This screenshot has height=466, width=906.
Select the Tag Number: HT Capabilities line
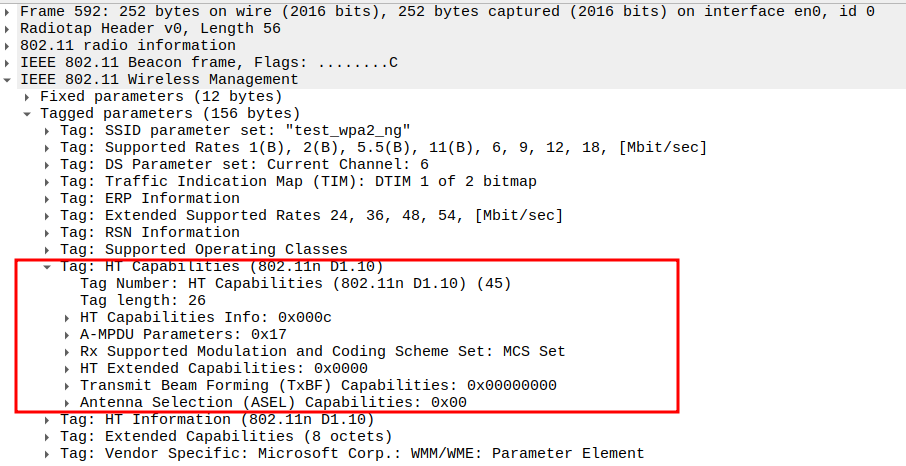pyautogui.click(x=295, y=283)
